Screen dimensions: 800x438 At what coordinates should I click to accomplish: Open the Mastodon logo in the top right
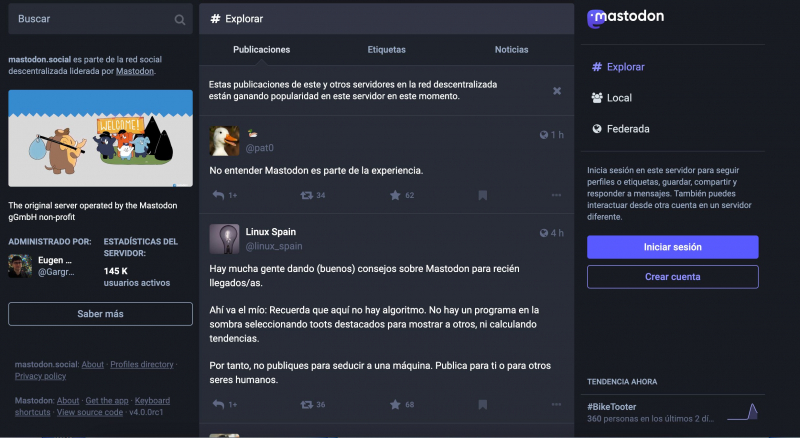click(x=626, y=18)
